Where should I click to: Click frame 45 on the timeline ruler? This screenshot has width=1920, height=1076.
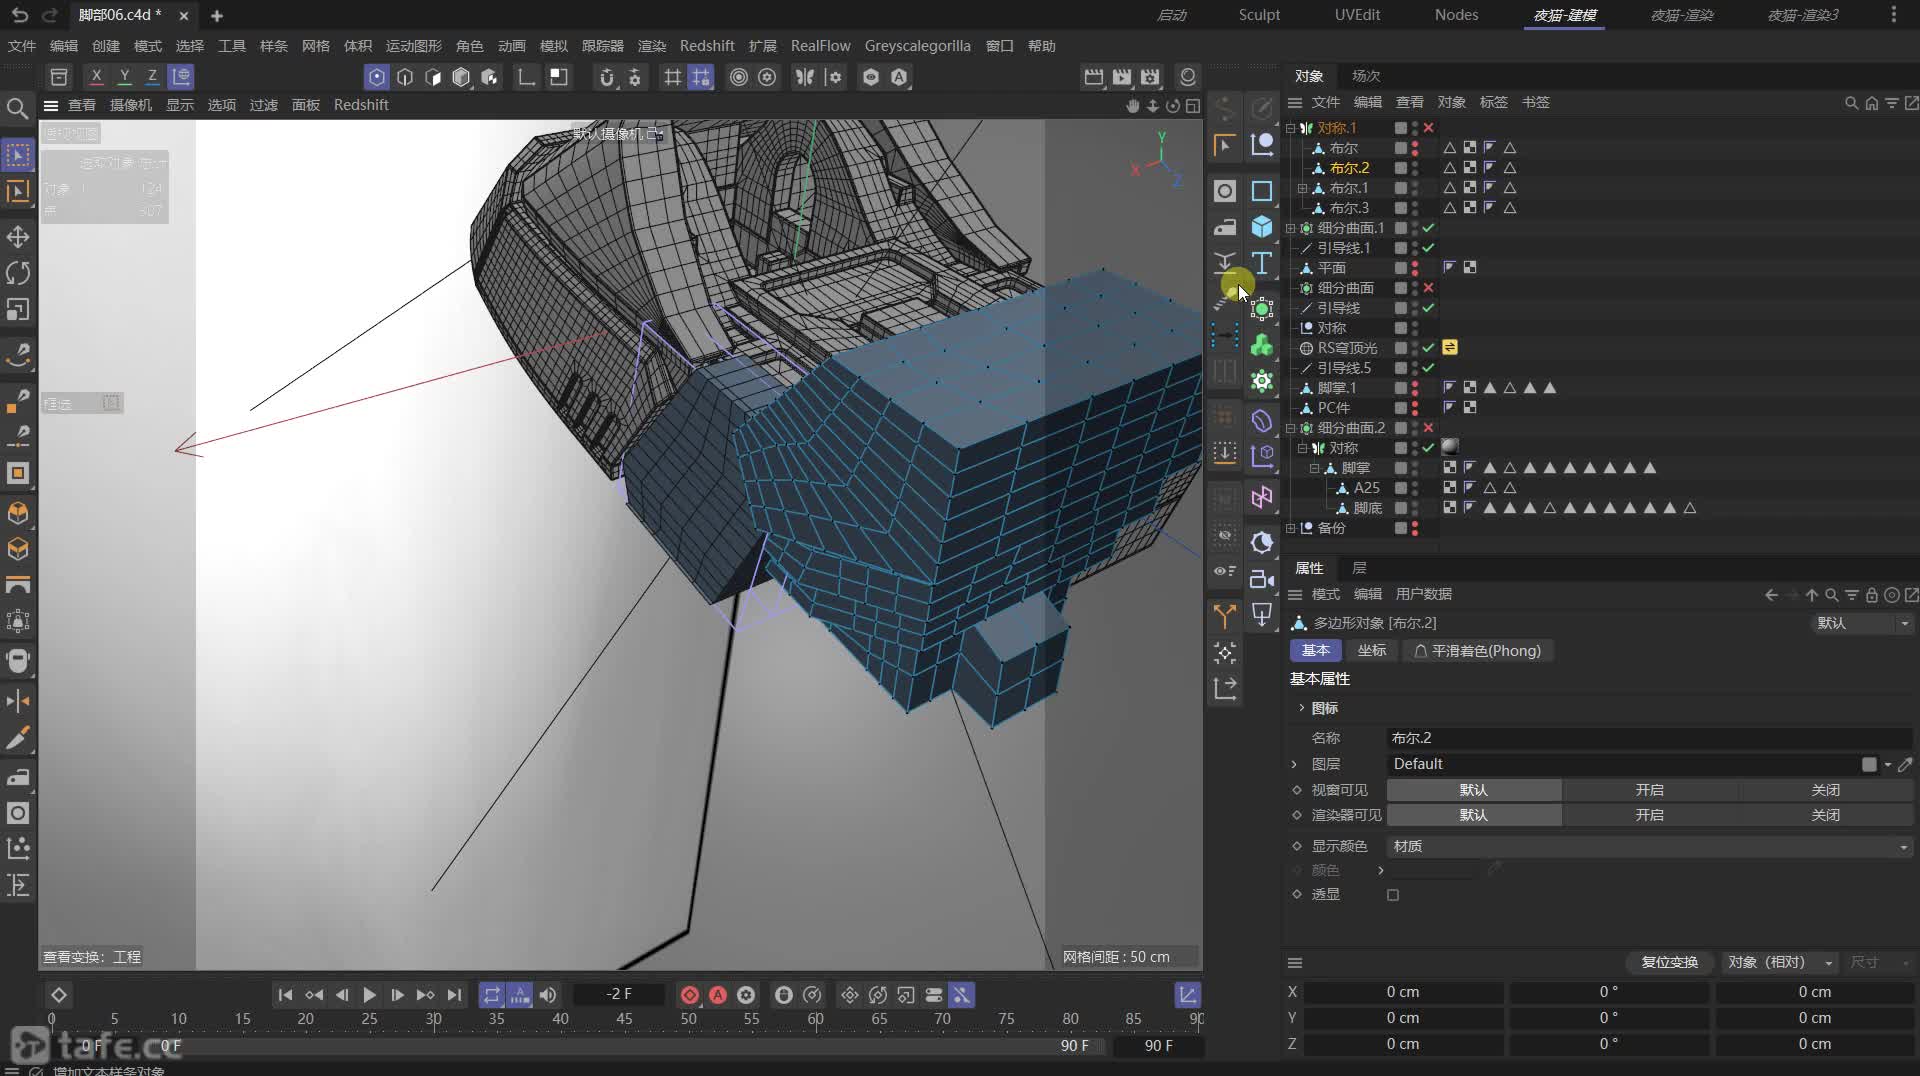(x=624, y=1019)
